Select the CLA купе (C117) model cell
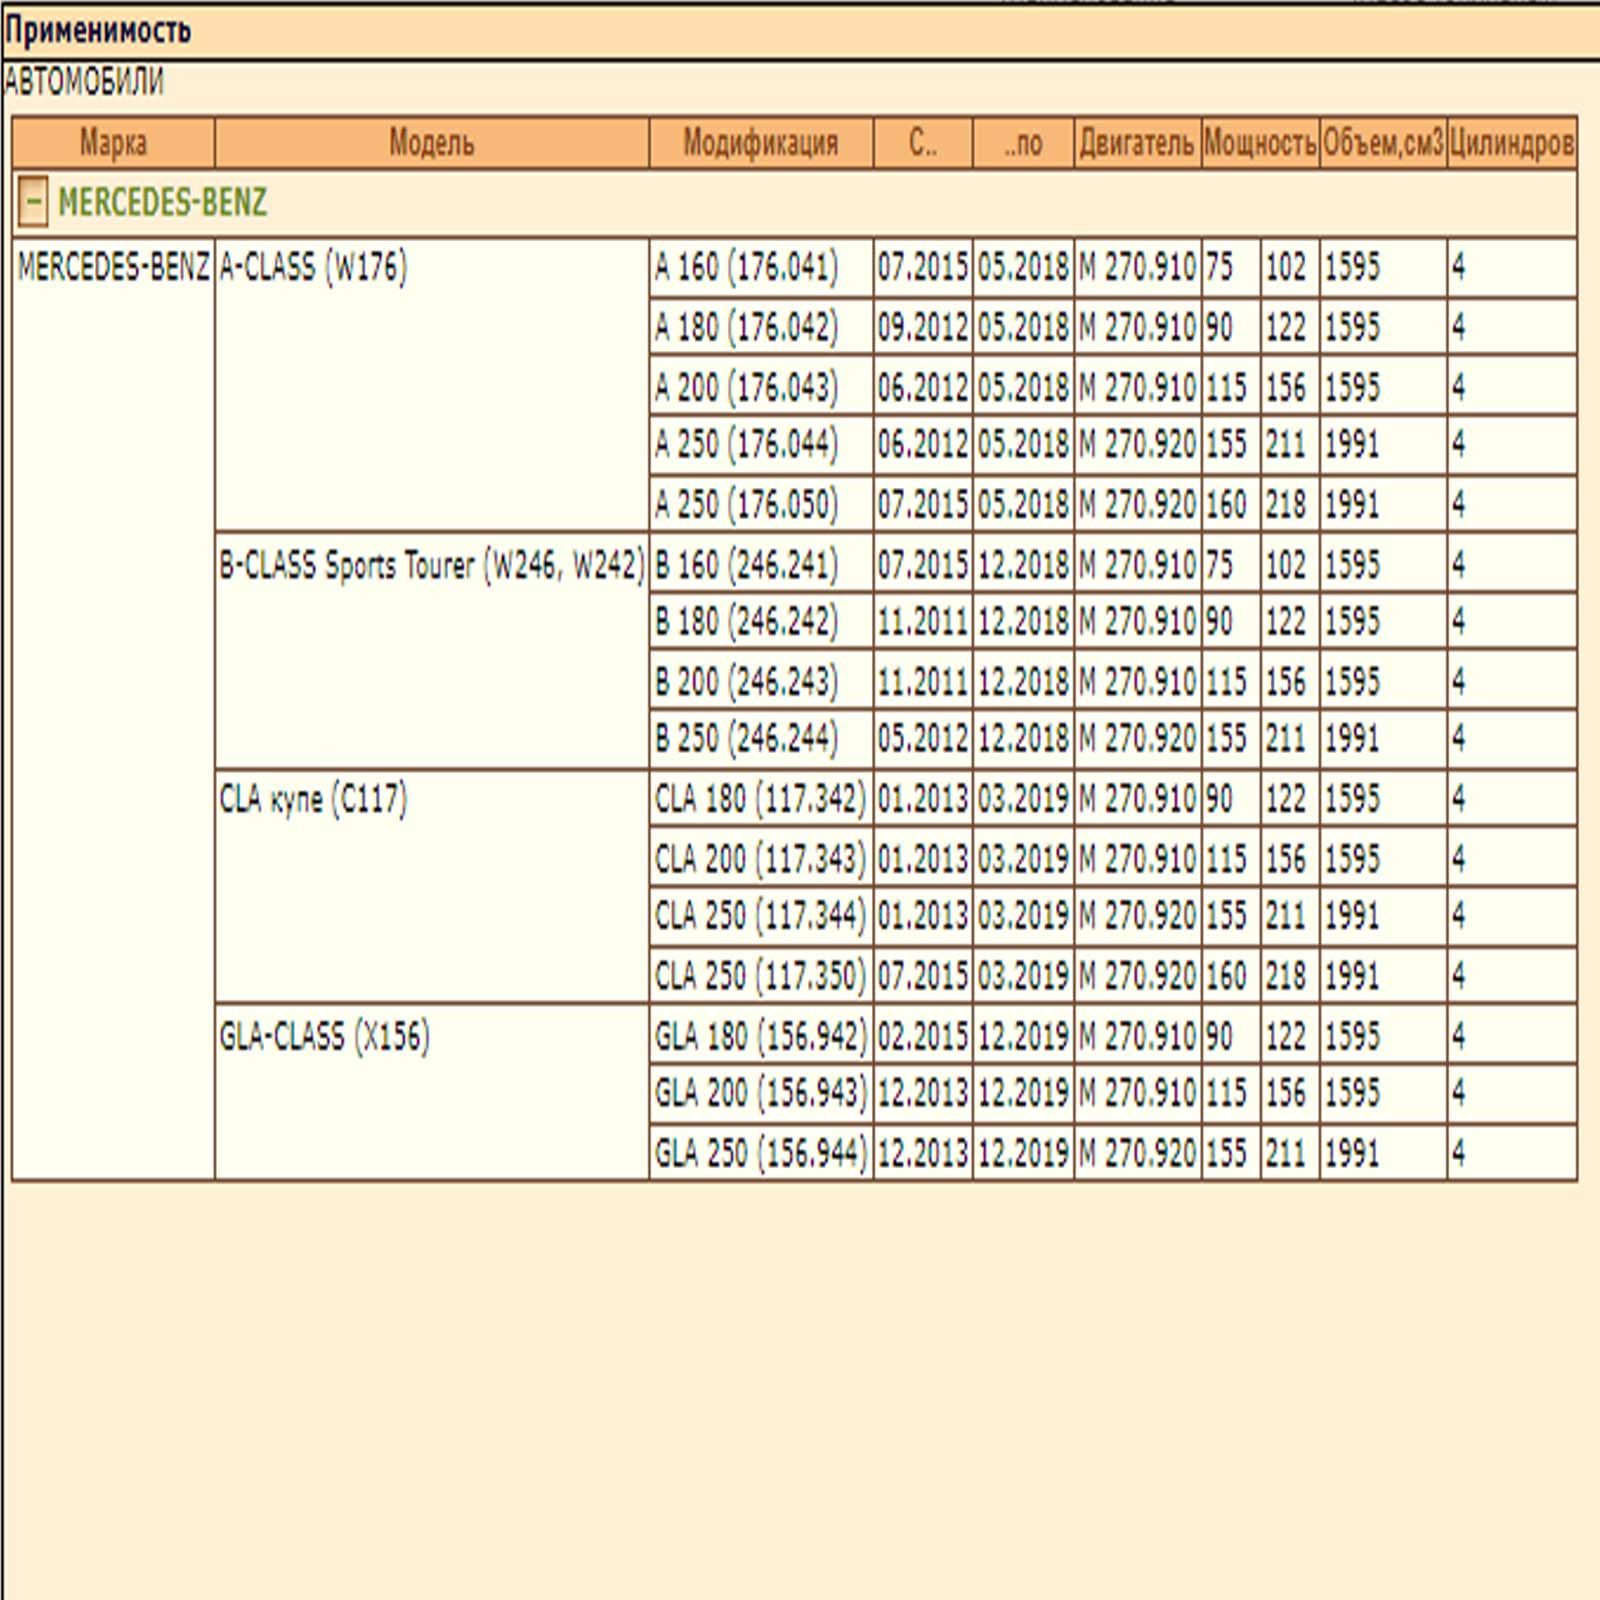1600x1600 pixels. (313, 799)
